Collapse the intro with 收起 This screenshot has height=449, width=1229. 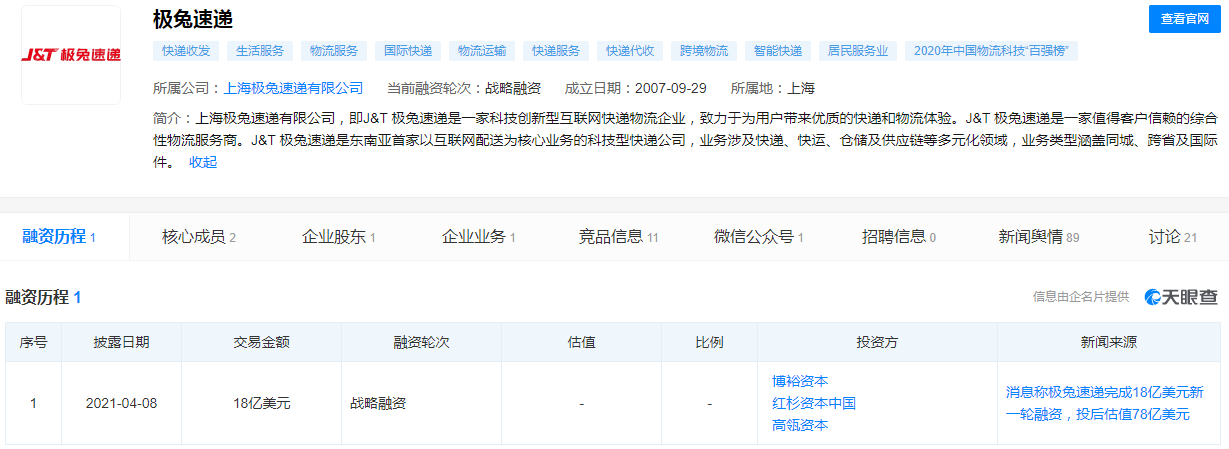203,162
